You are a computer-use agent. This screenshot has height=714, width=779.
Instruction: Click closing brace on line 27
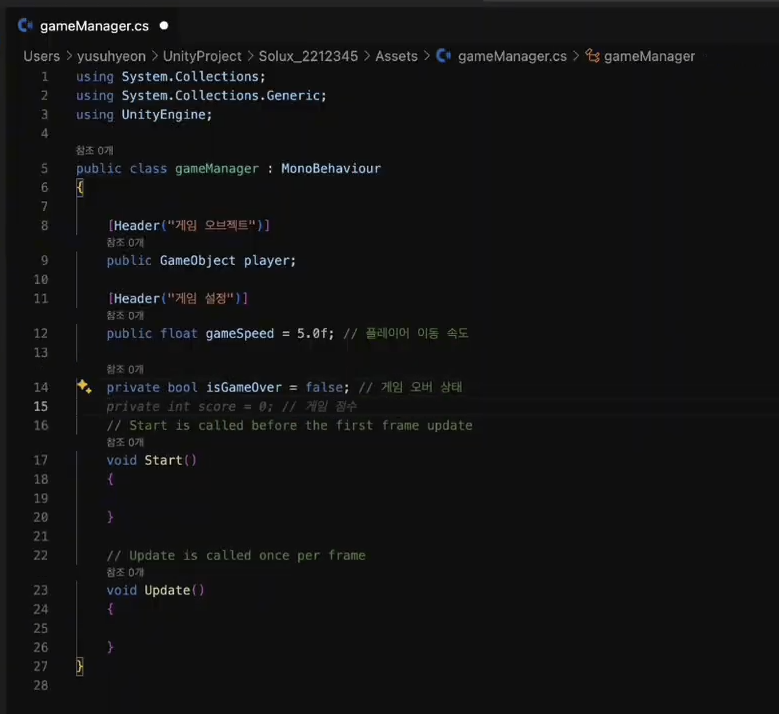pos(79,666)
